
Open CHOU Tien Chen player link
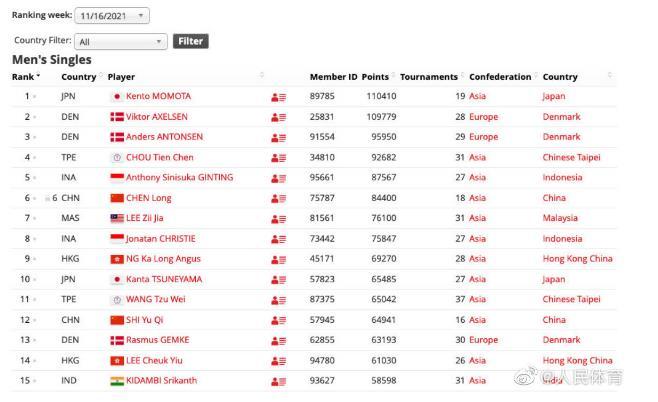(159, 157)
